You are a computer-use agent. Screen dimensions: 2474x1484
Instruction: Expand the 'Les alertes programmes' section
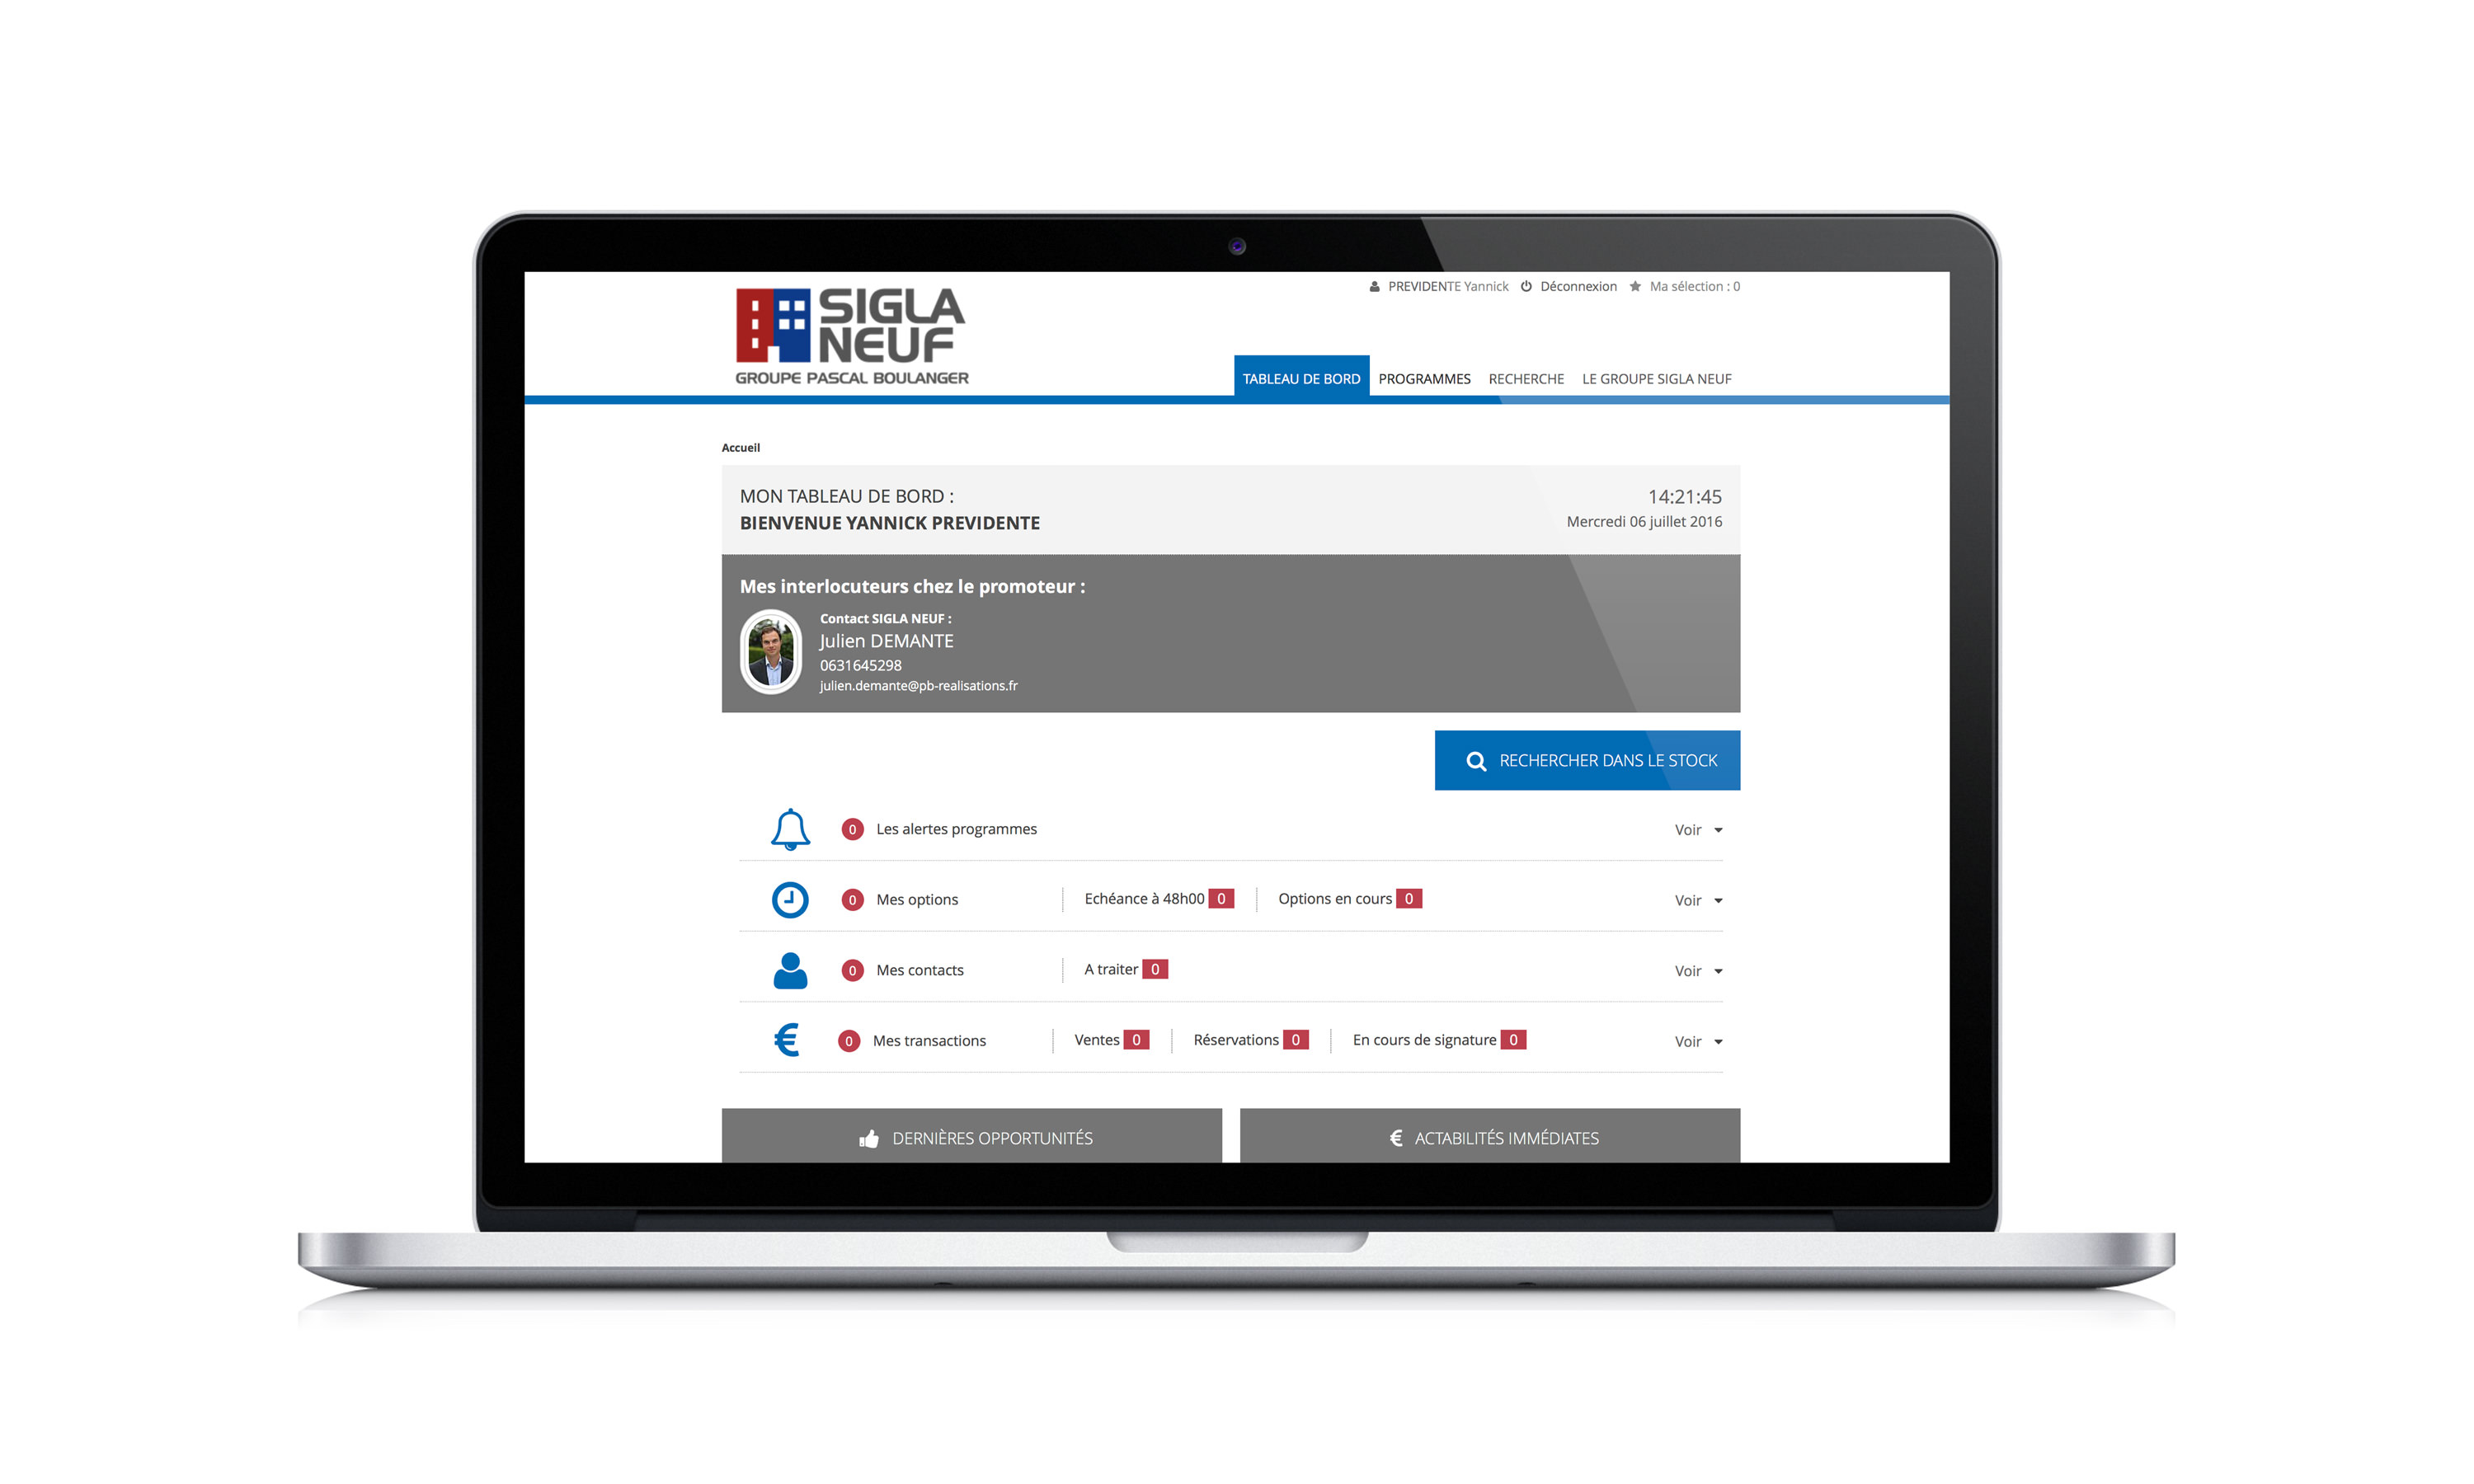point(1693,829)
